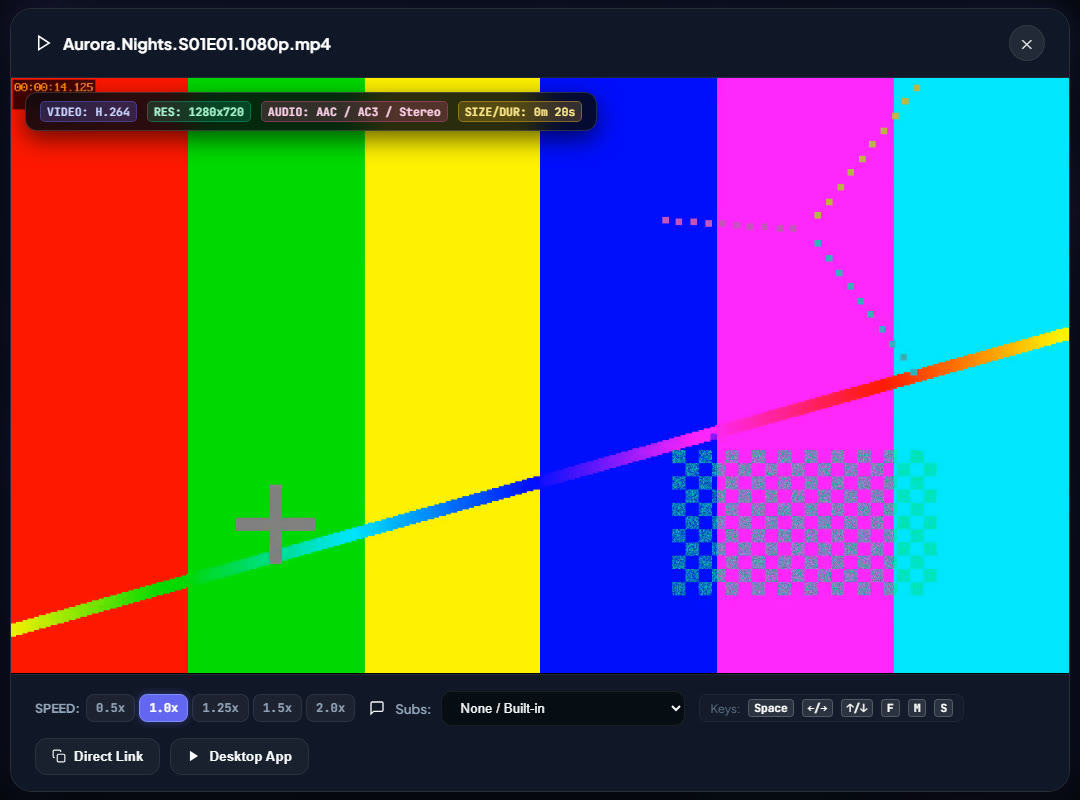Click the Space key hint
The height and width of the screenshot is (800, 1080).
click(x=771, y=708)
